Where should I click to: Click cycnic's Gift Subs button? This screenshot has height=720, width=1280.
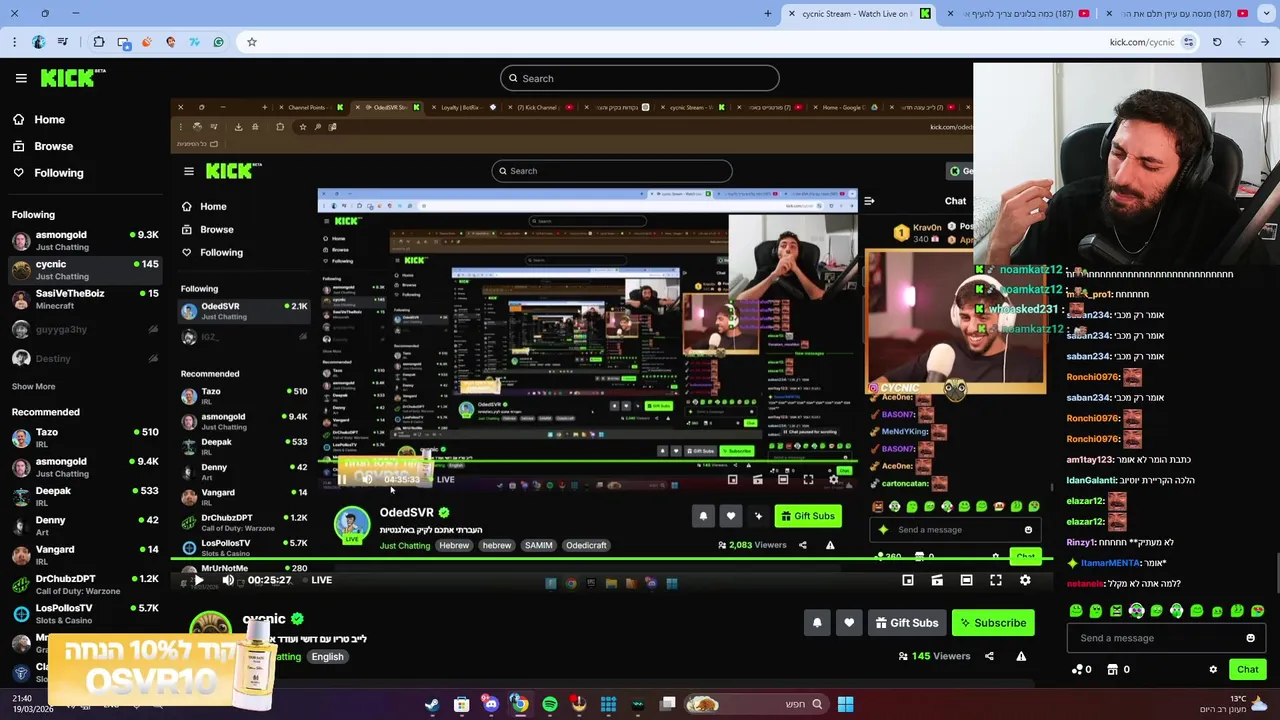pyautogui.click(x=907, y=623)
